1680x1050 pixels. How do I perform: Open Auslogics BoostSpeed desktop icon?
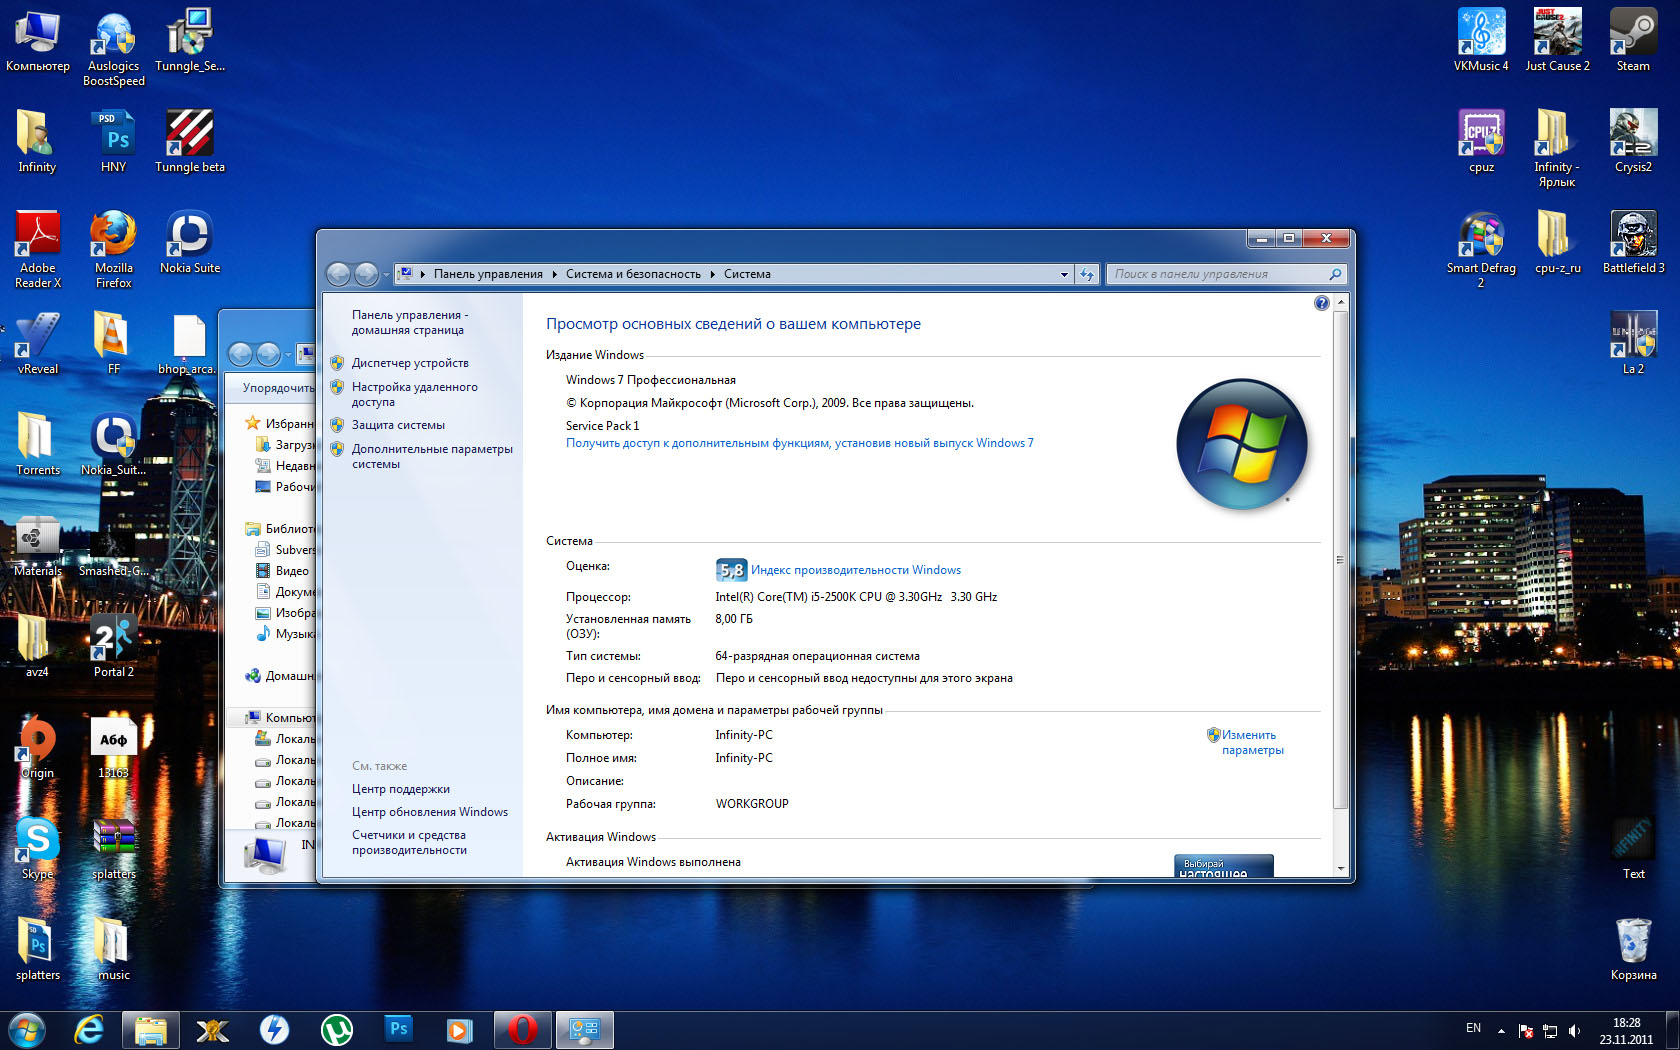[x=113, y=47]
